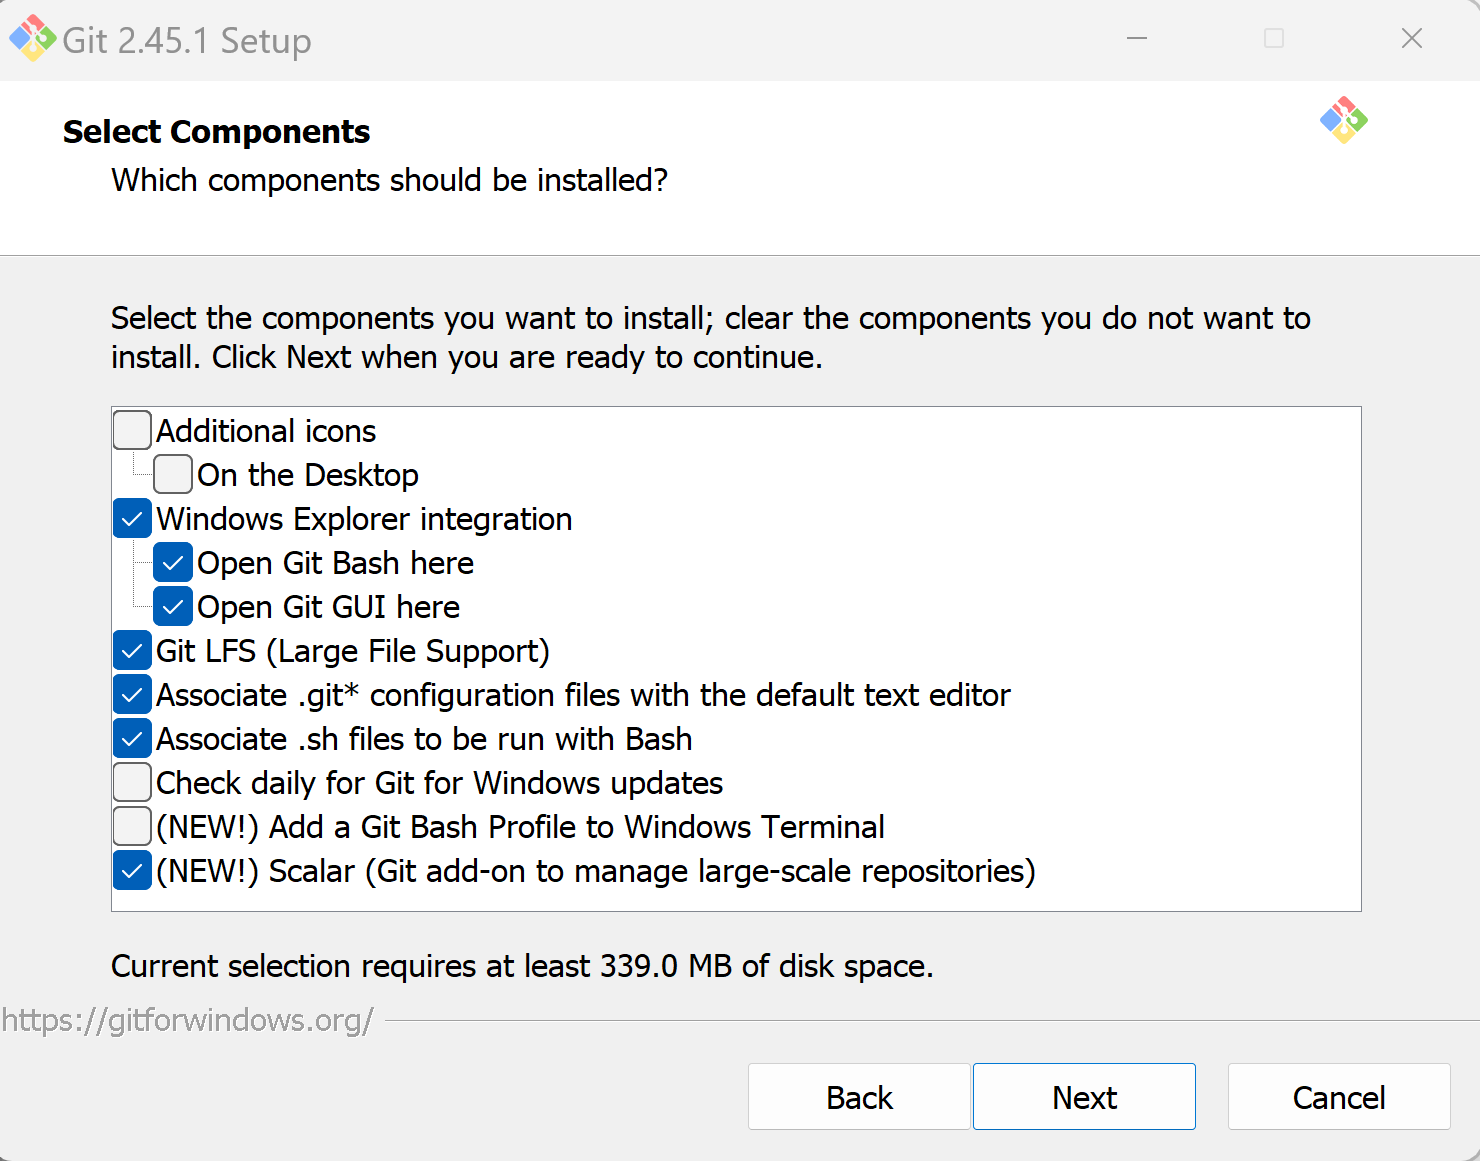1480x1161 pixels.
Task: Click the "Git 2.45.1 Setup" title text
Action: pyautogui.click(x=187, y=41)
